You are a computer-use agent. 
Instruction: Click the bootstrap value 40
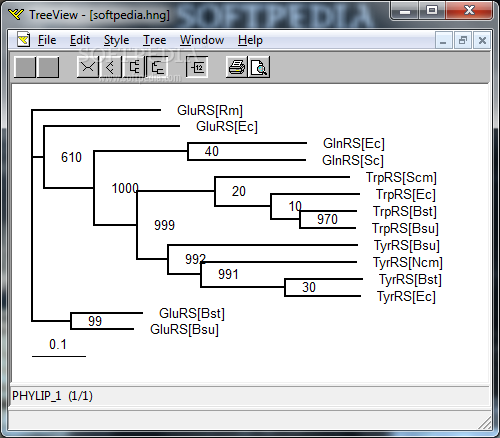212,151
